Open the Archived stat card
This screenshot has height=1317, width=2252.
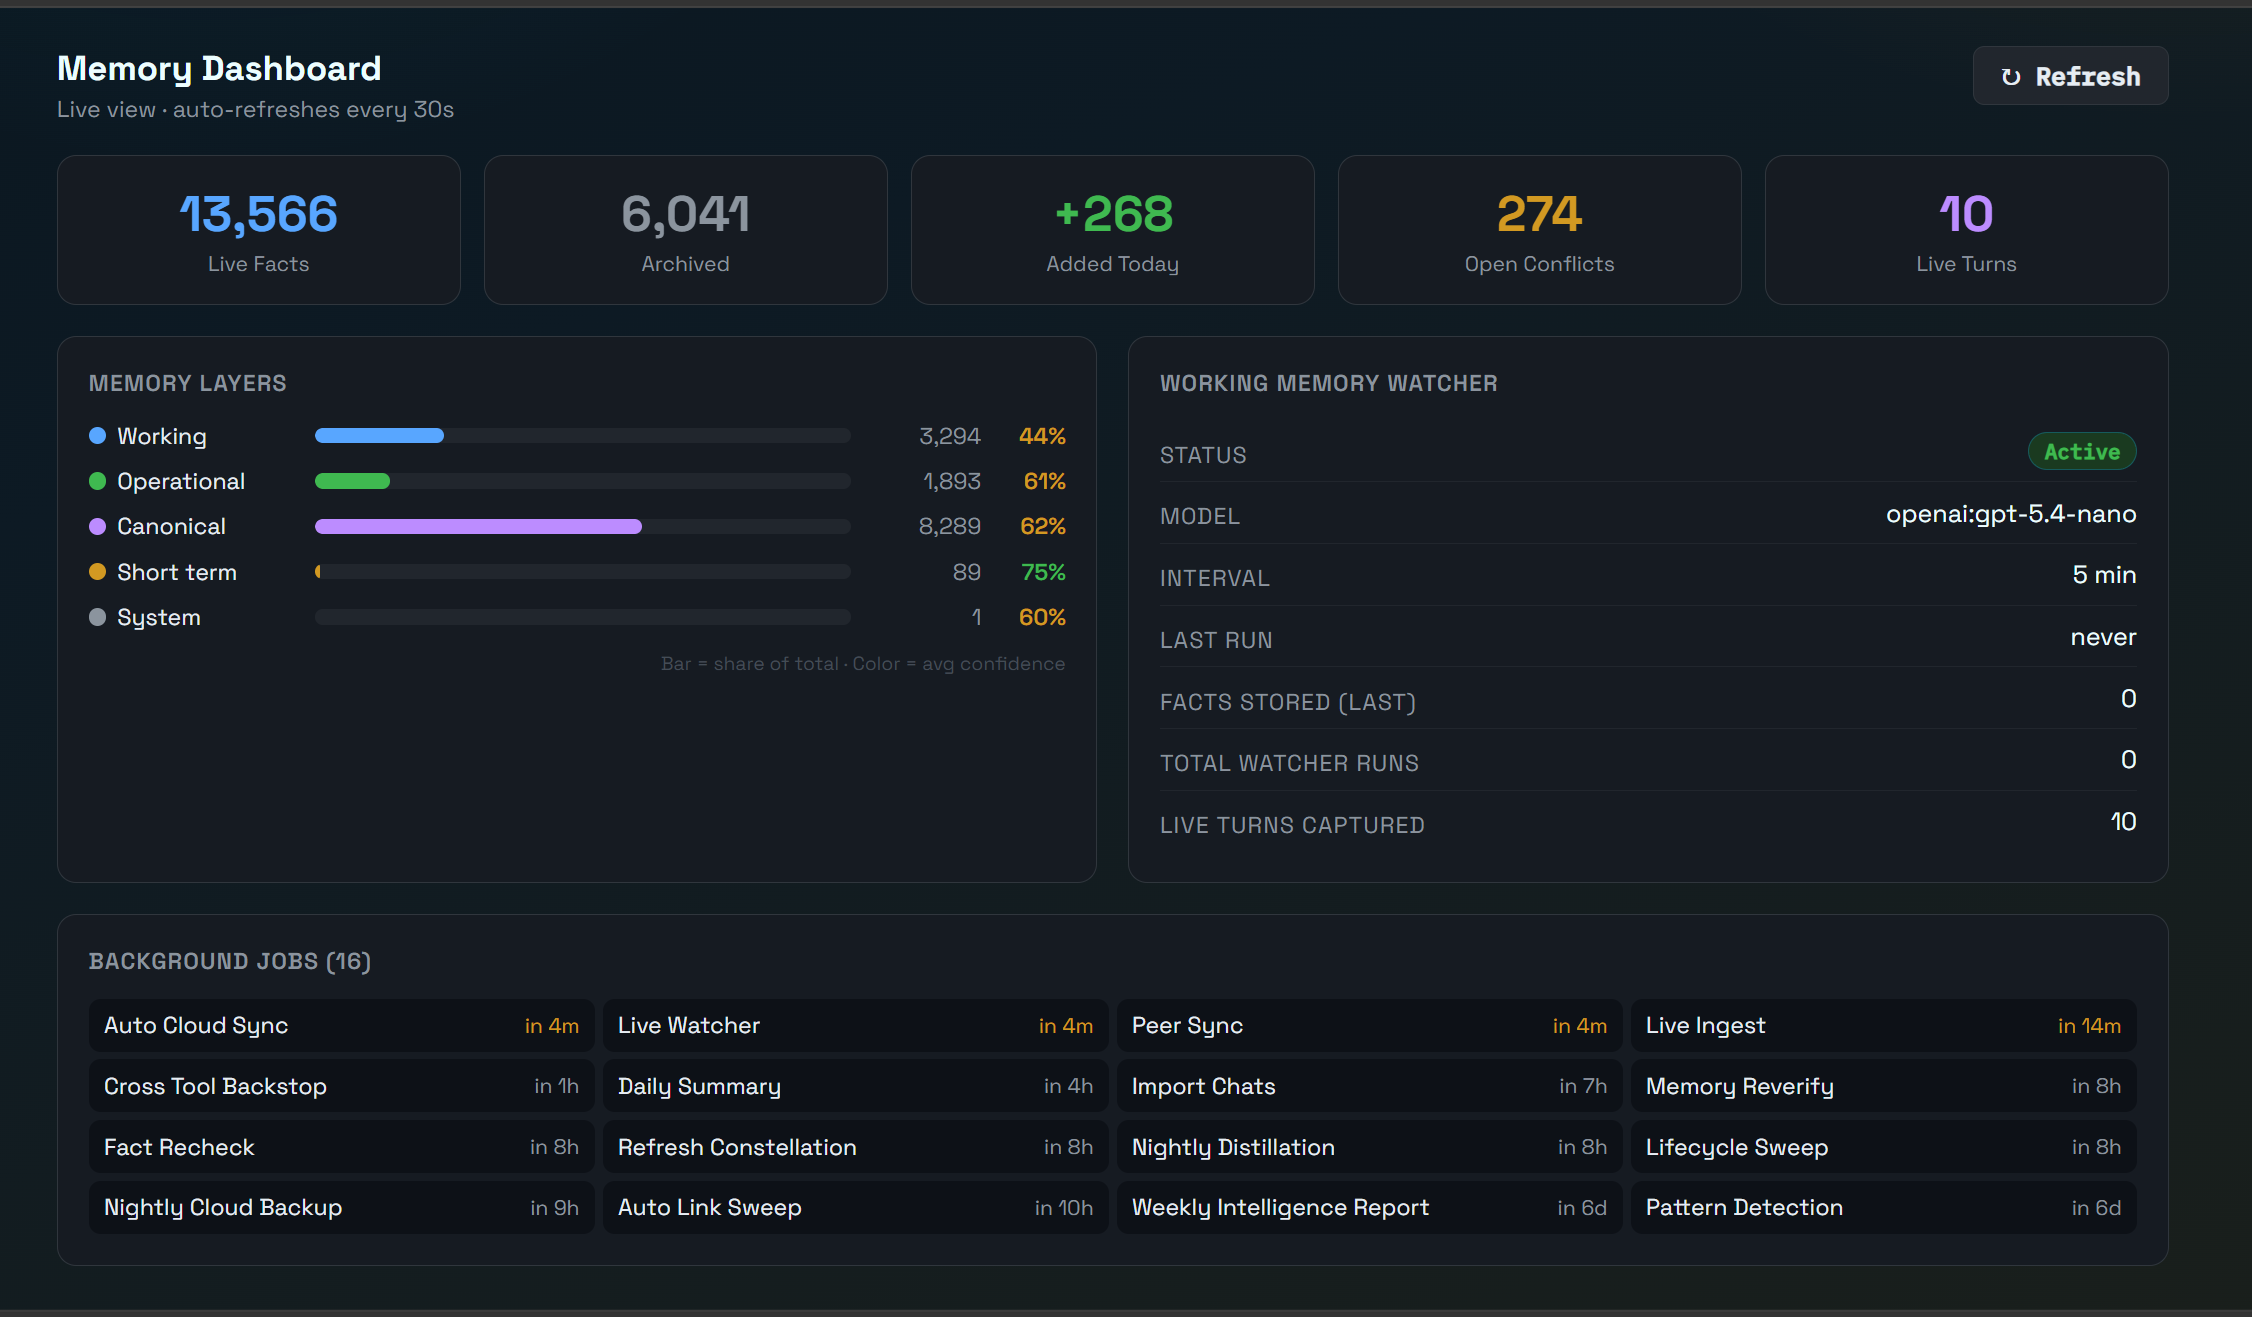point(685,230)
